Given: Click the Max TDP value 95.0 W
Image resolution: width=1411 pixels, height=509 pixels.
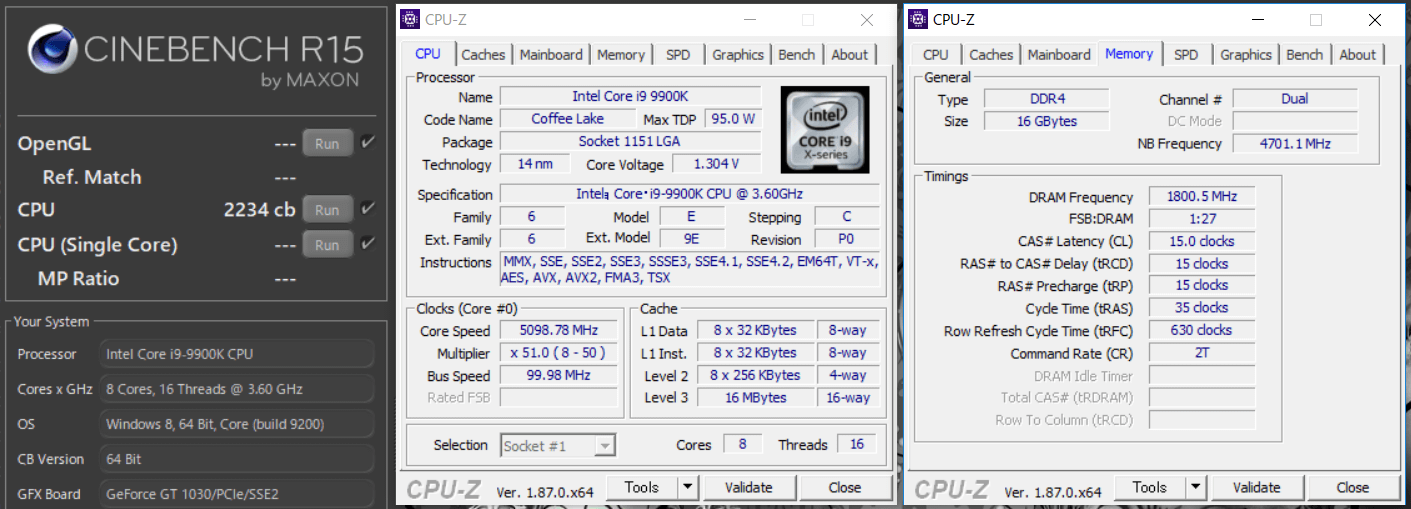Looking at the screenshot, I should click(733, 119).
